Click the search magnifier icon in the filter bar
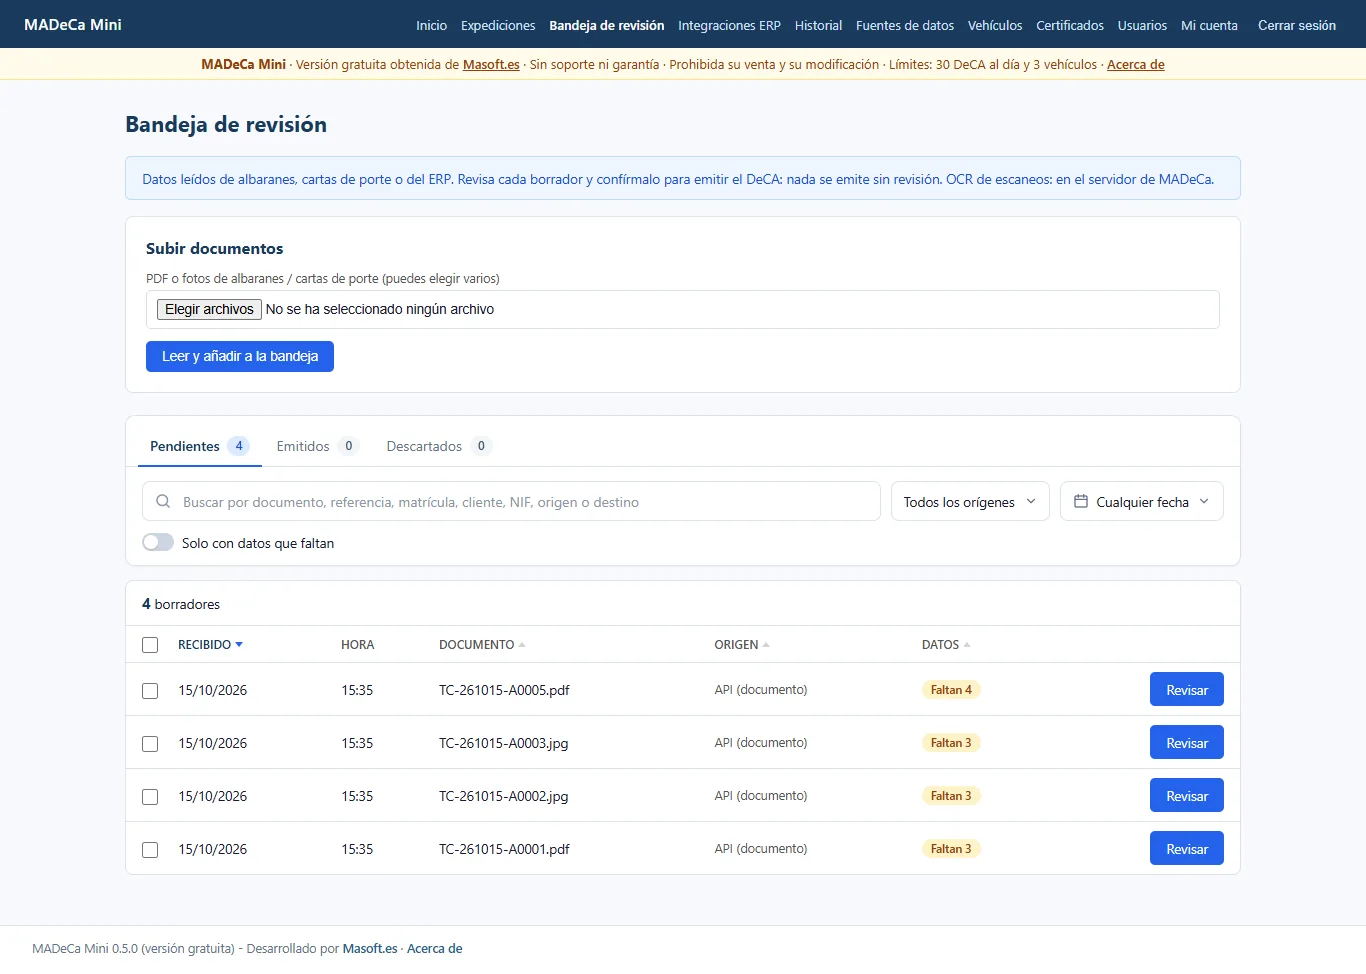Image resolution: width=1366 pixels, height=974 pixels. (163, 501)
